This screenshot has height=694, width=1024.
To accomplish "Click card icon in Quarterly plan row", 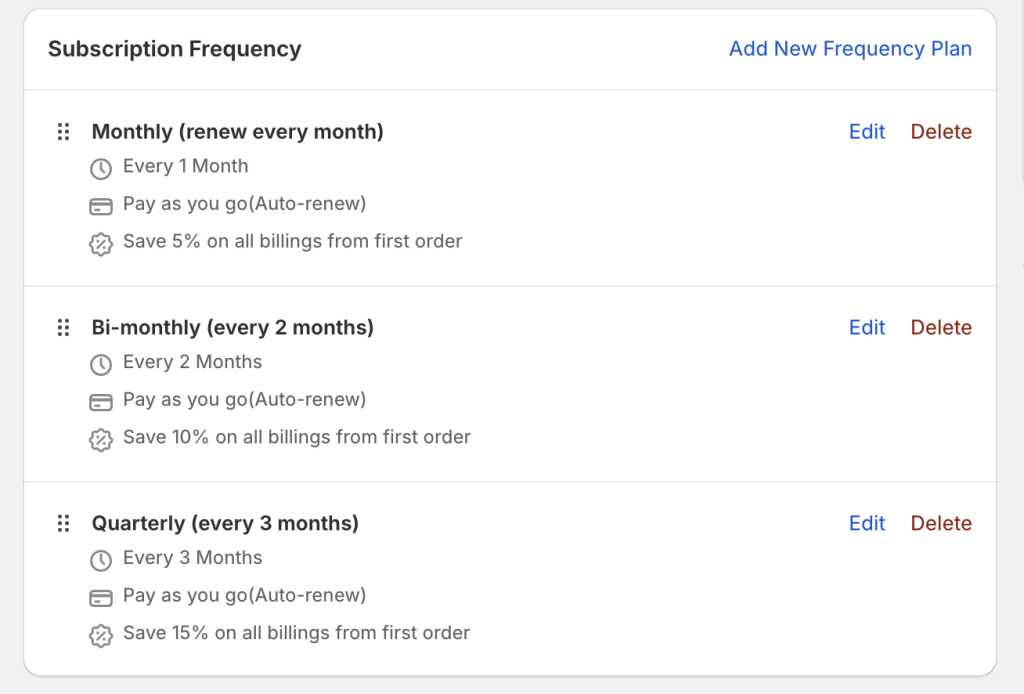I will click(100, 598).
